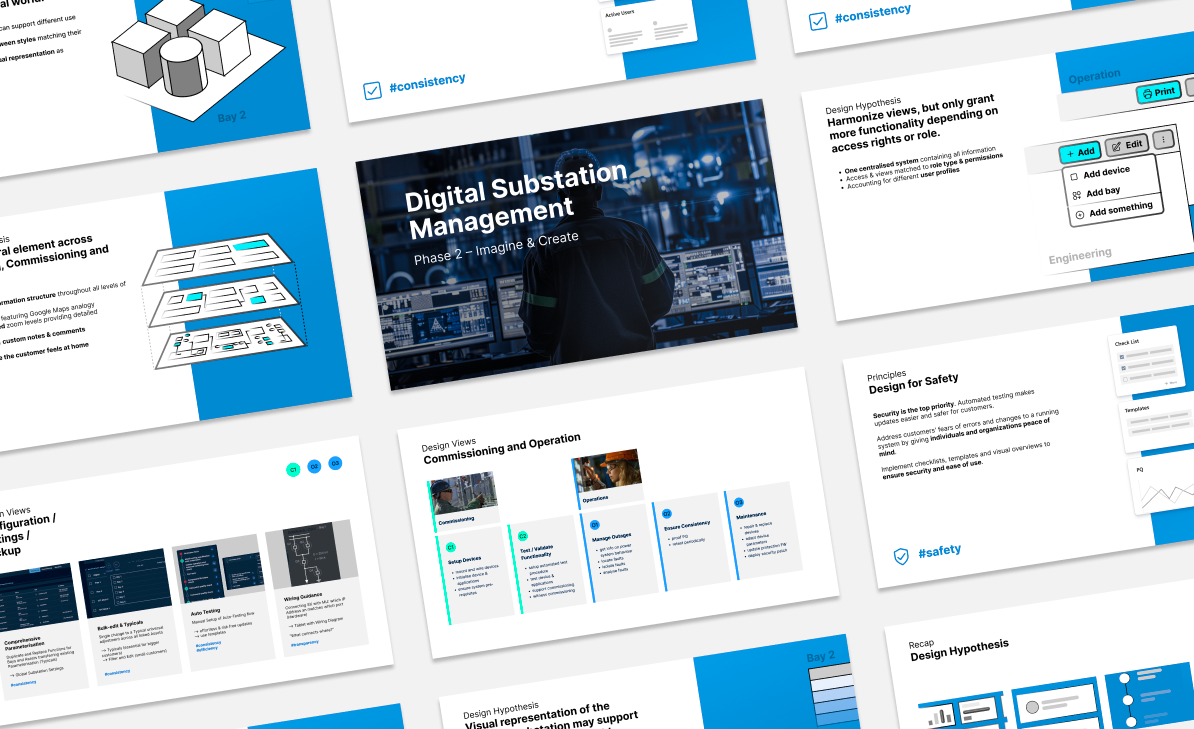Click Recap "Design Hypothesis" heading
The height and width of the screenshot is (729, 1194).
959,650
